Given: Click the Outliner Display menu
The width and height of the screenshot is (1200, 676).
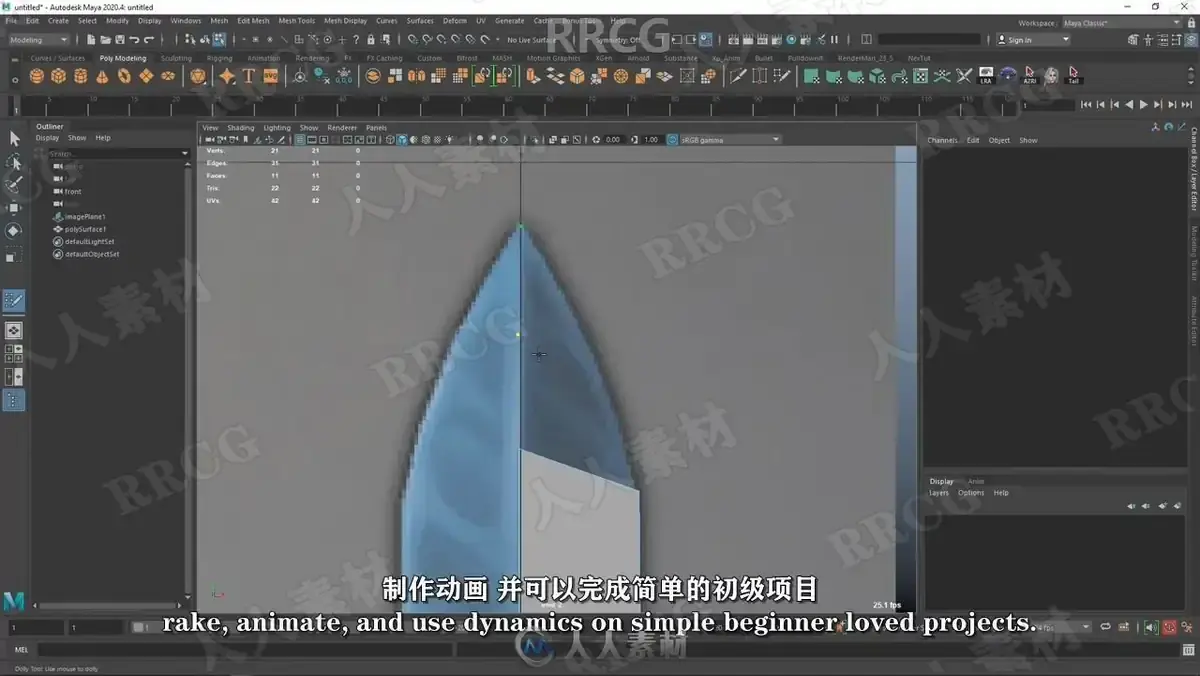Looking at the screenshot, I should pyautogui.click(x=47, y=138).
